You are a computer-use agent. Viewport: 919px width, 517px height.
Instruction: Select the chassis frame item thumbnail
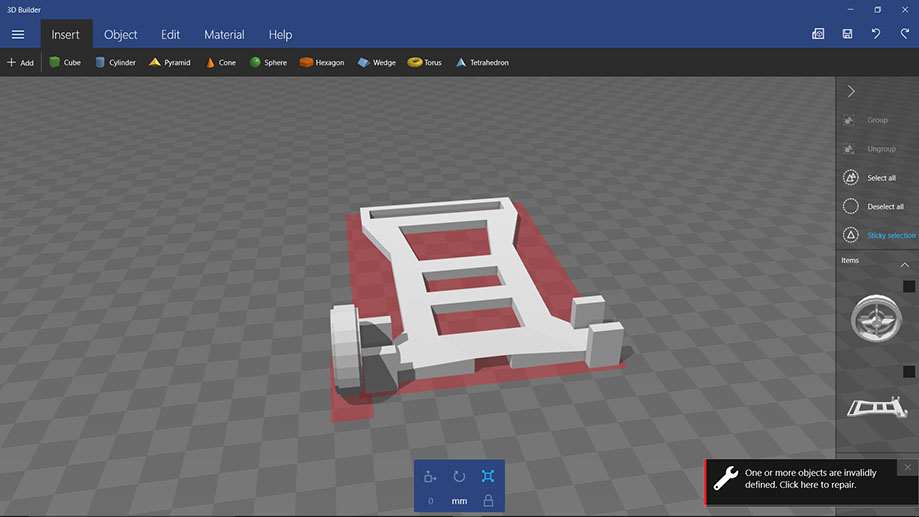(x=877, y=407)
